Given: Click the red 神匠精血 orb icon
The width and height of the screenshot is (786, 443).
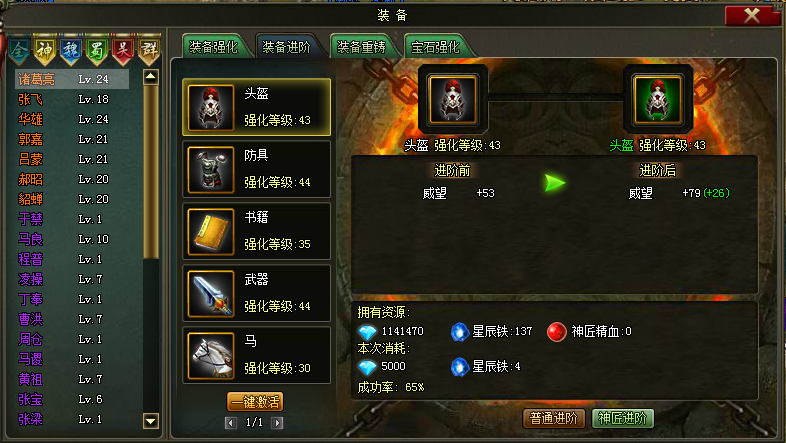Looking at the screenshot, I should point(556,332).
